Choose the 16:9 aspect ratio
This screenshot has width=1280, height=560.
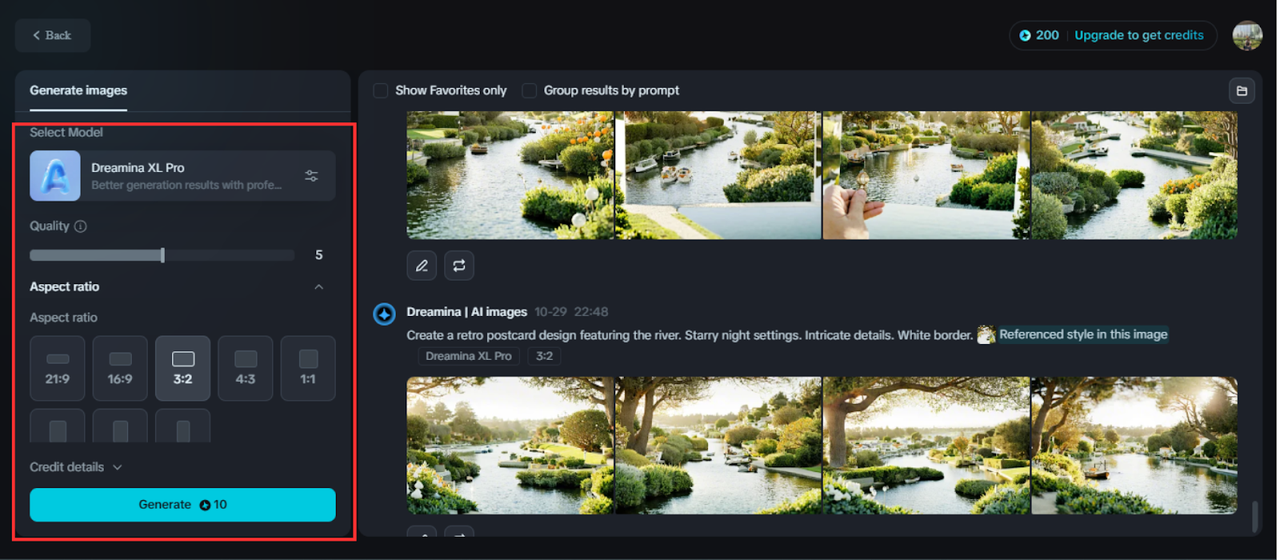(120, 368)
